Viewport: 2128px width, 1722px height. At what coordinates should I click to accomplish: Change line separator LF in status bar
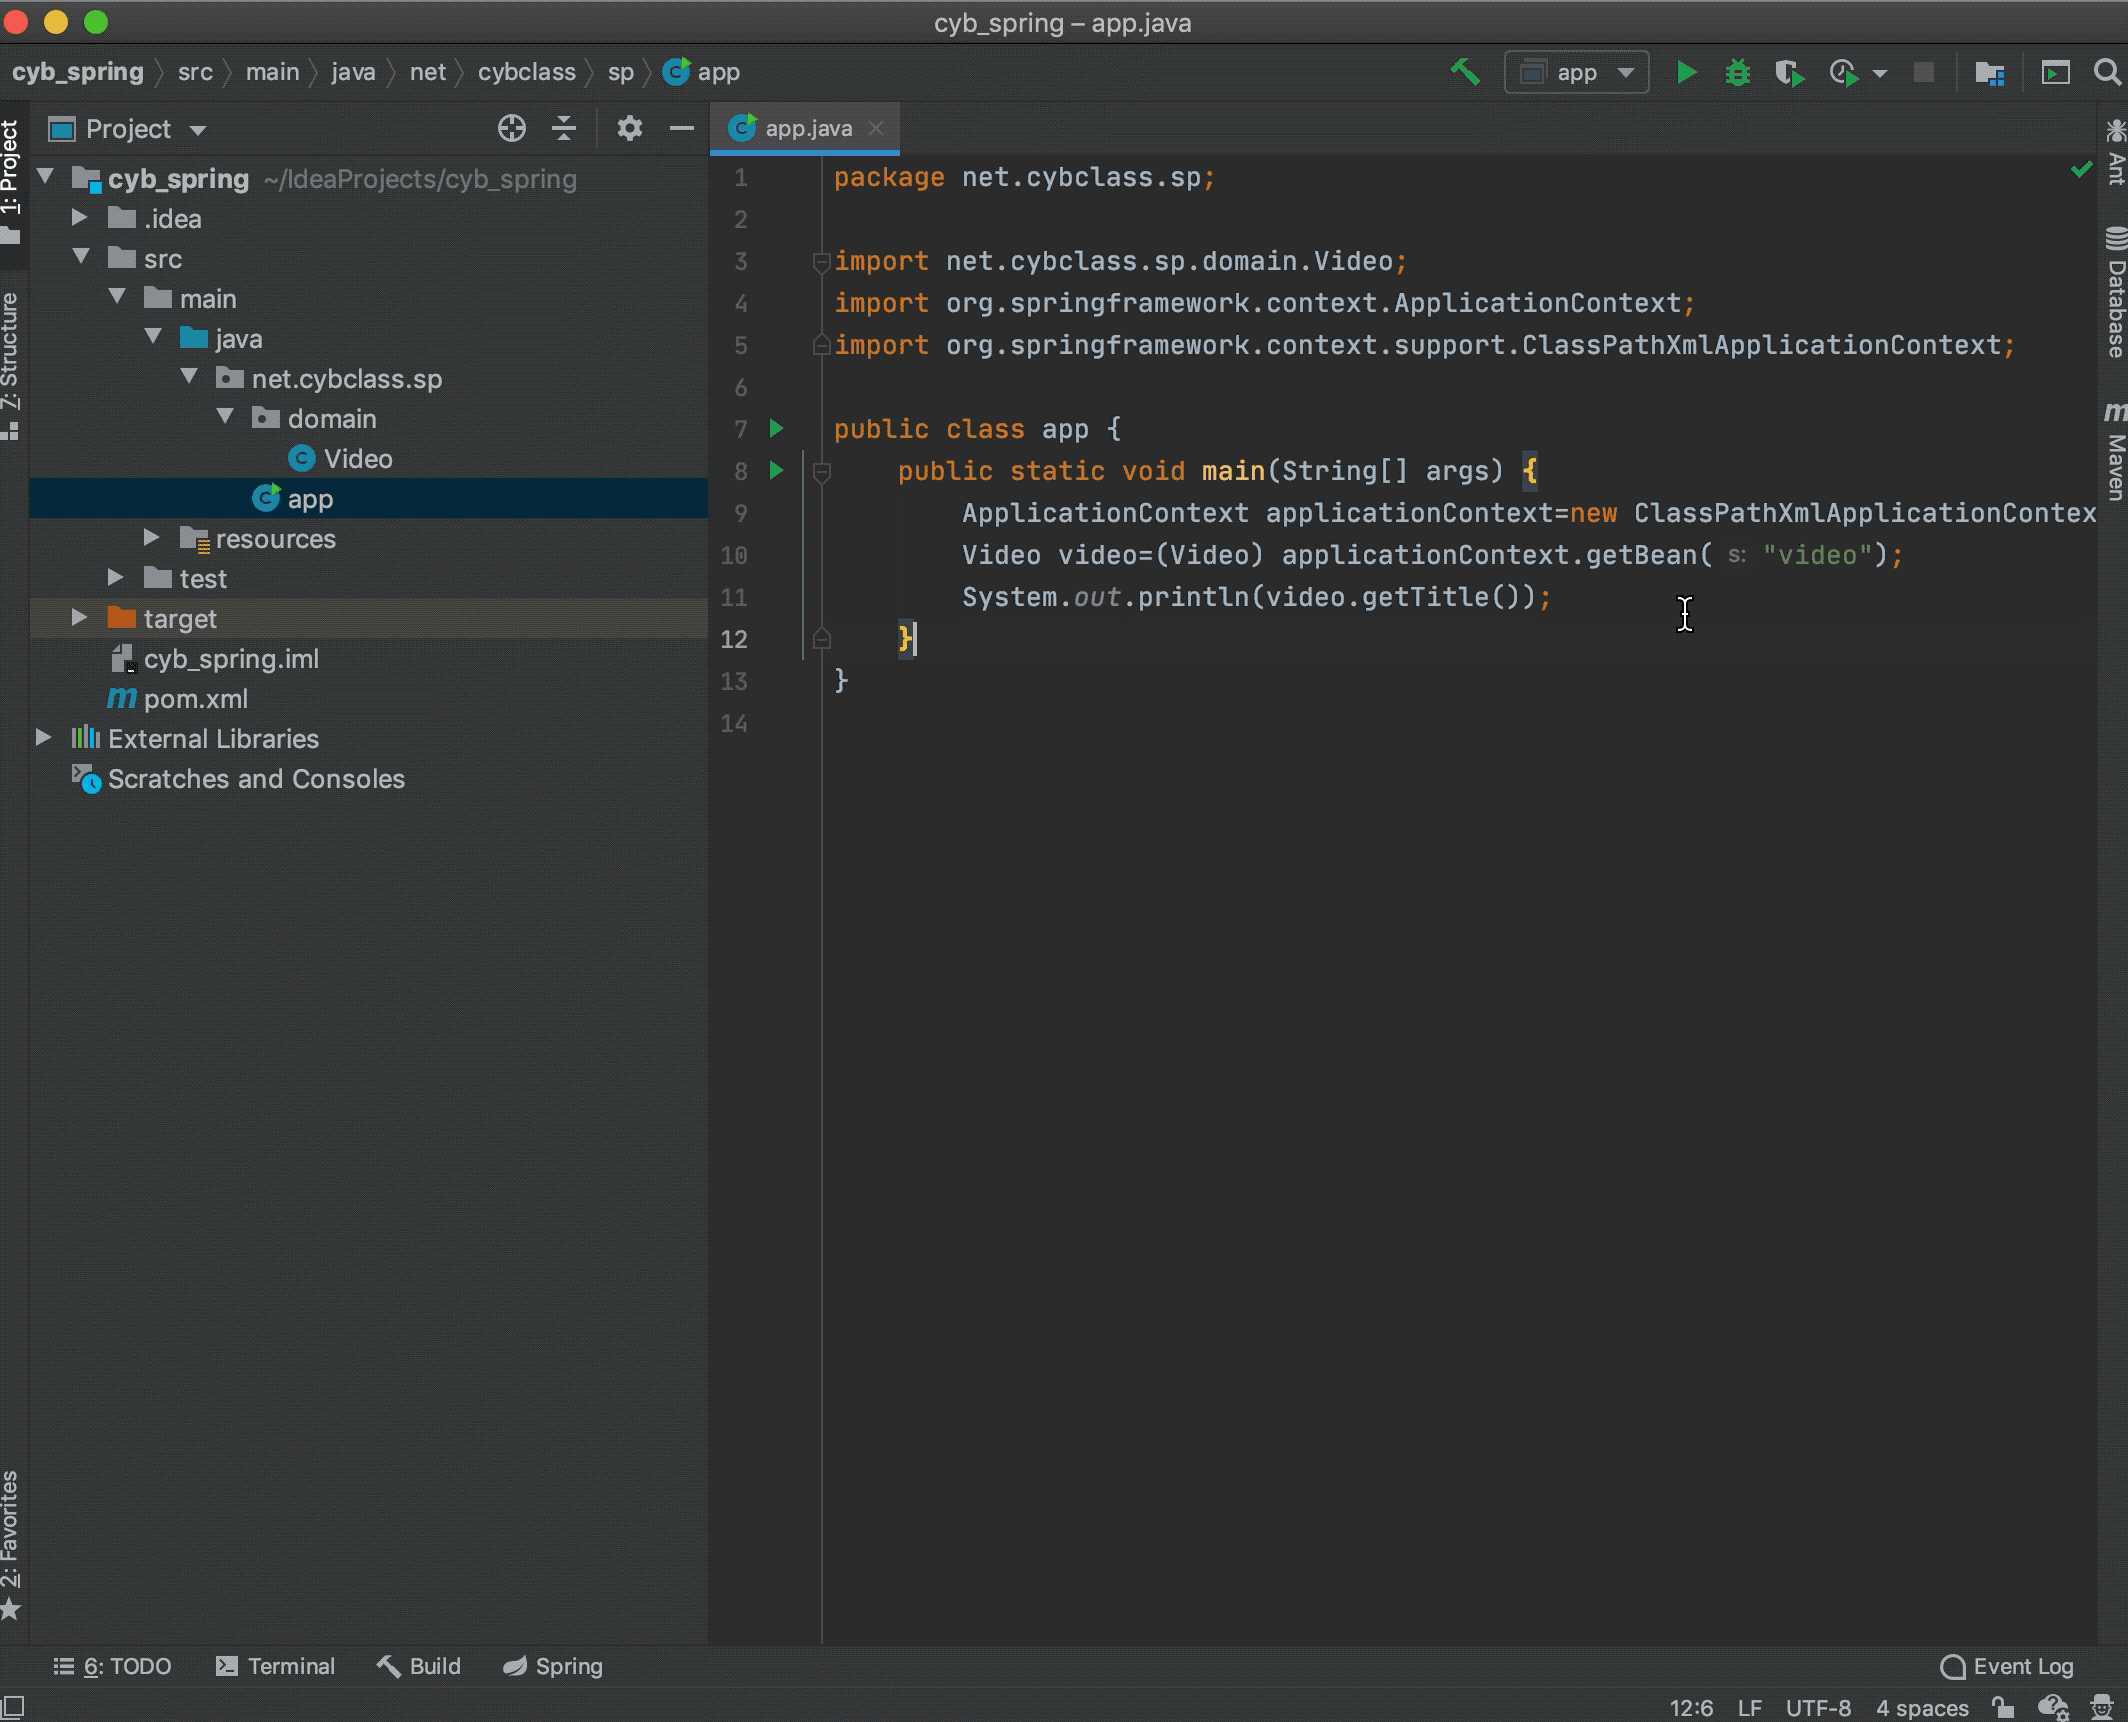click(x=1750, y=1708)
